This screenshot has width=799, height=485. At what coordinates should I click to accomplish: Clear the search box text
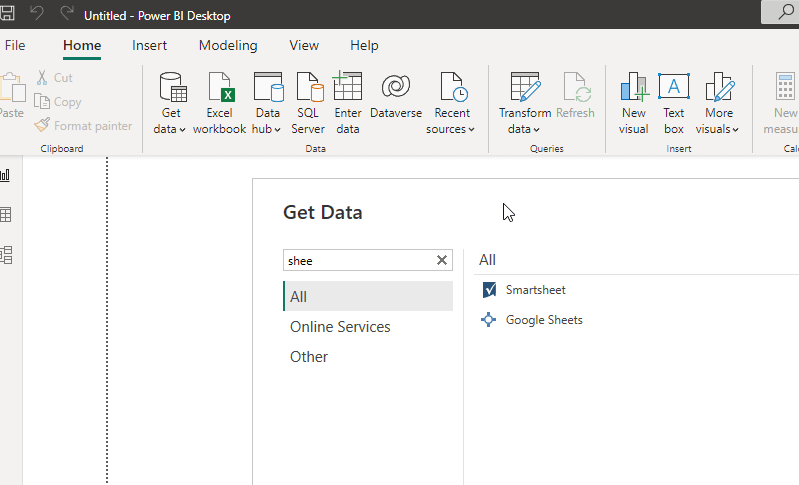442,261
